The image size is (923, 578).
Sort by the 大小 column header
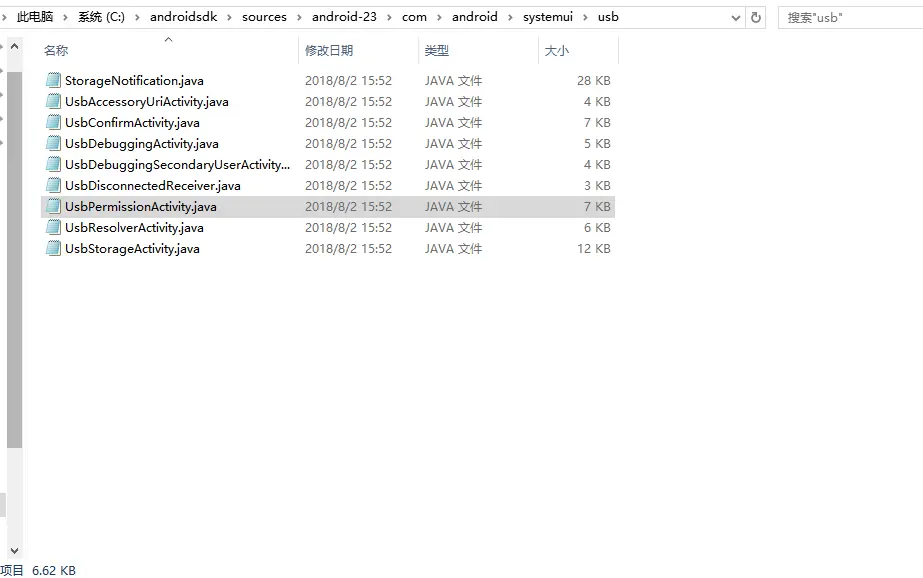556,51
